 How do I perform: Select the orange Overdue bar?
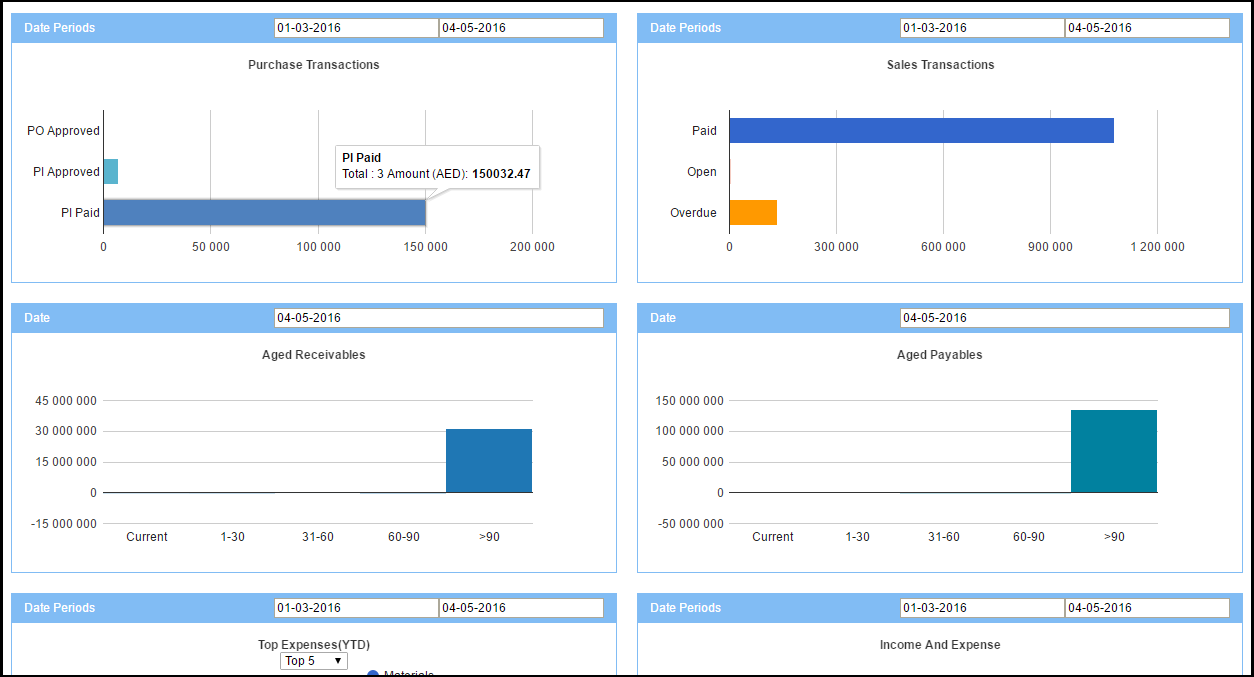tap(753, 212)
